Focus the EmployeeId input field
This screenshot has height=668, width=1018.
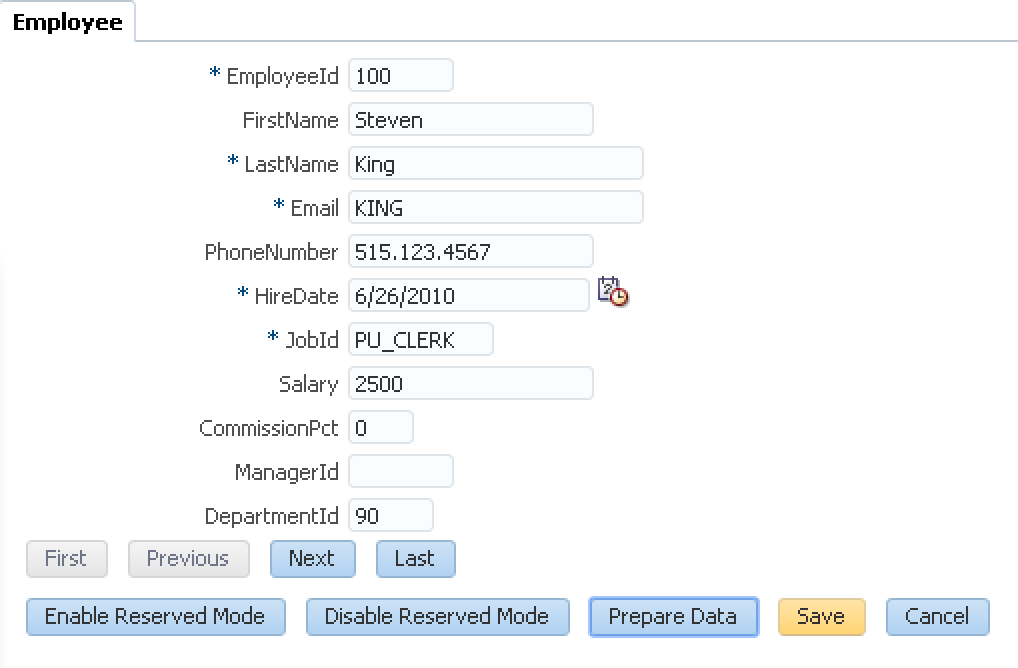401,75
